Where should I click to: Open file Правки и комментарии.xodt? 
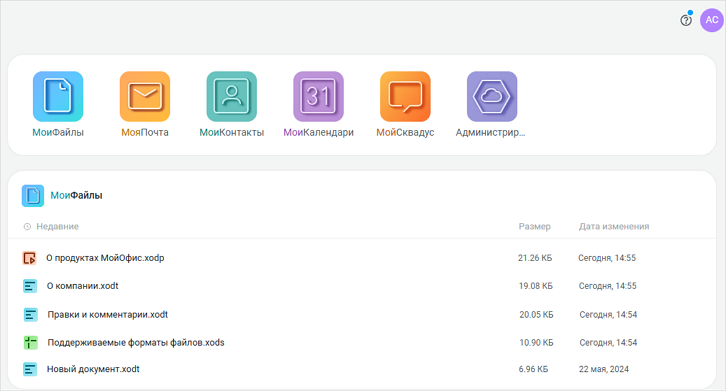107,315
